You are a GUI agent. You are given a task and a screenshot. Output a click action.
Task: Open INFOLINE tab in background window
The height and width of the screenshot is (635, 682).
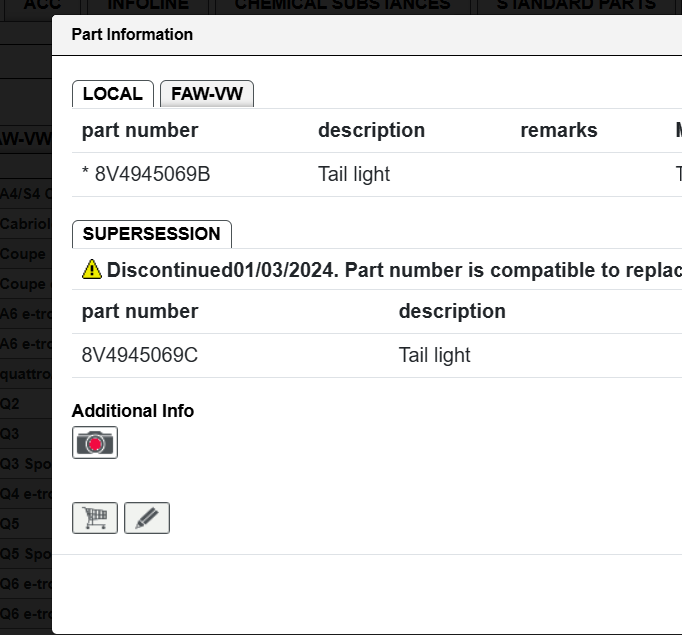click(148, 5)
